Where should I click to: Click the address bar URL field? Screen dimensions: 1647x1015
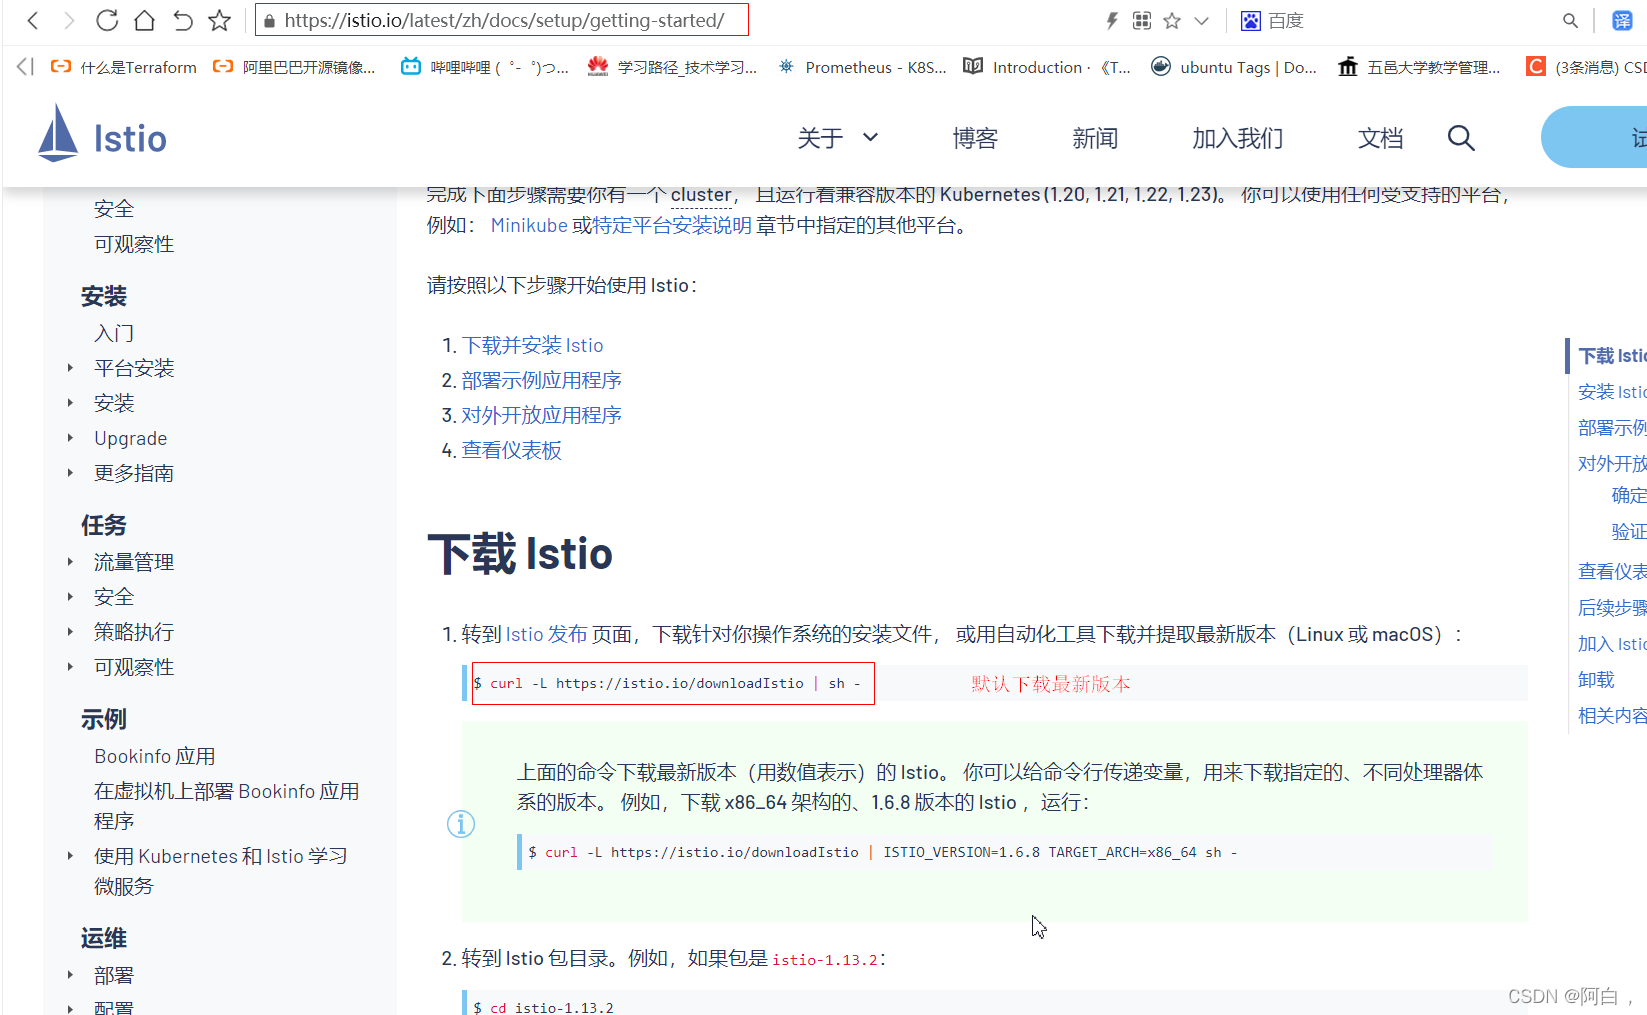[502, 20]
